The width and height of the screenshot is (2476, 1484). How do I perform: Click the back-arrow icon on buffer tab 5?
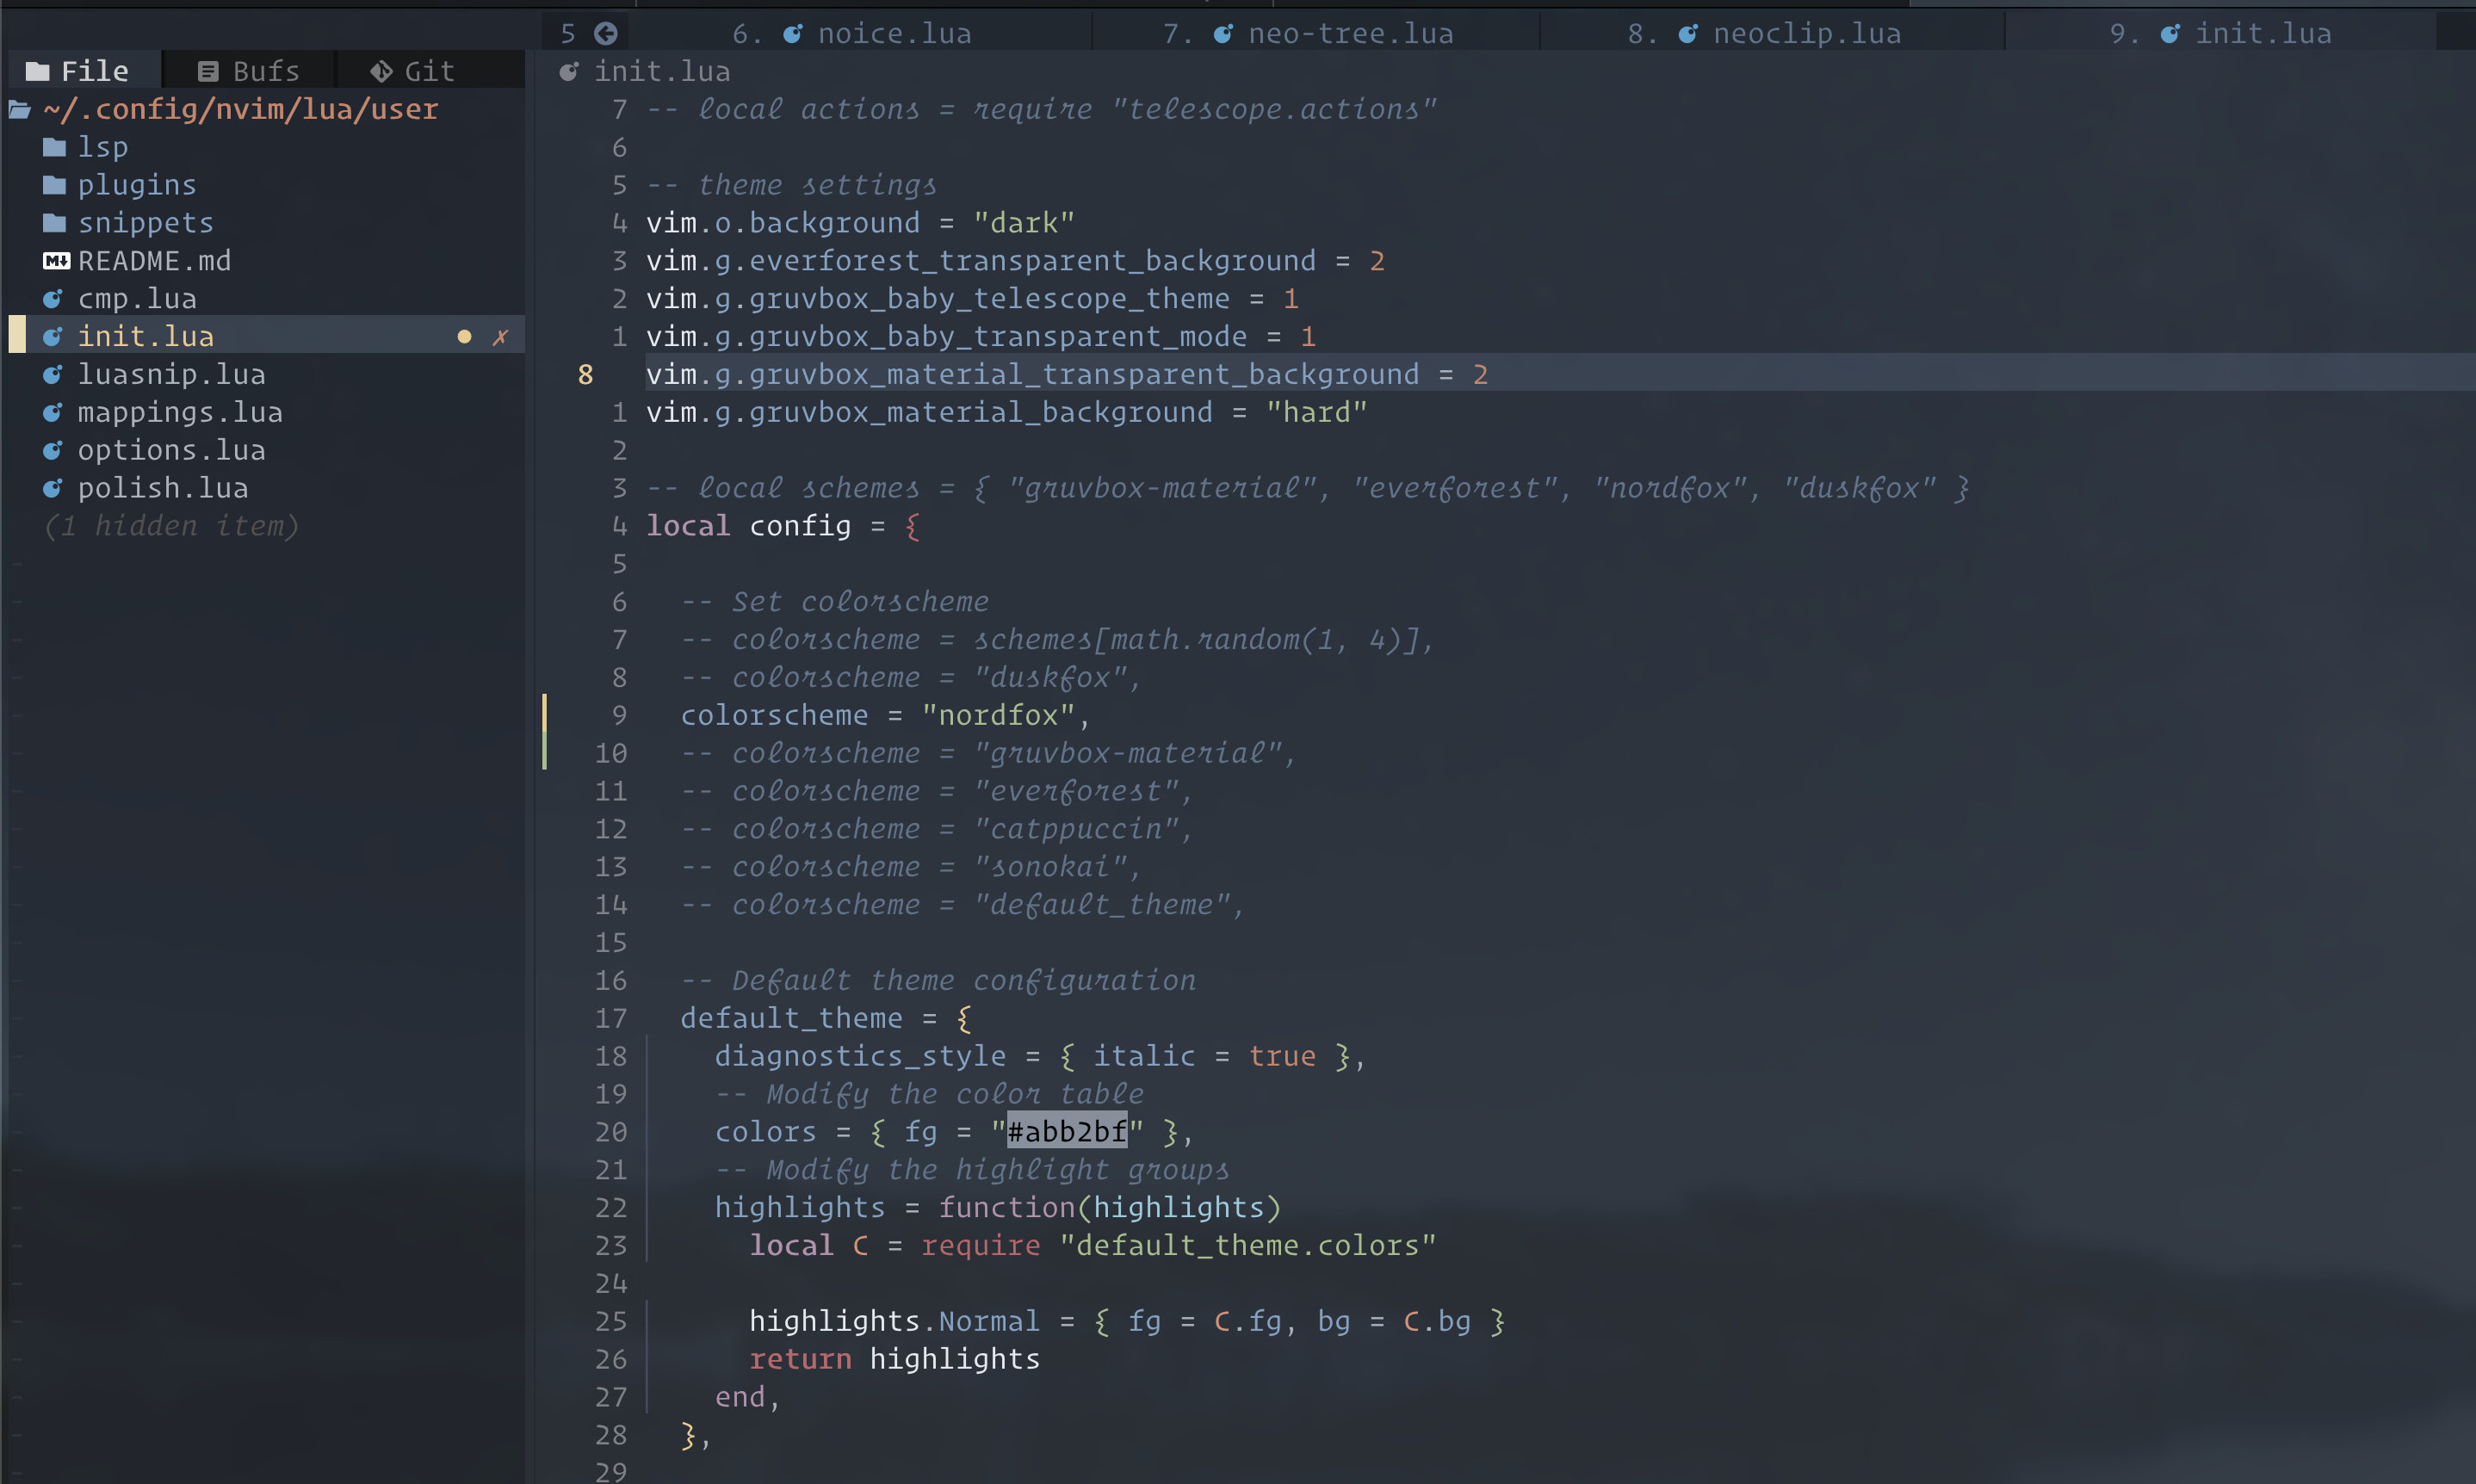607,32
